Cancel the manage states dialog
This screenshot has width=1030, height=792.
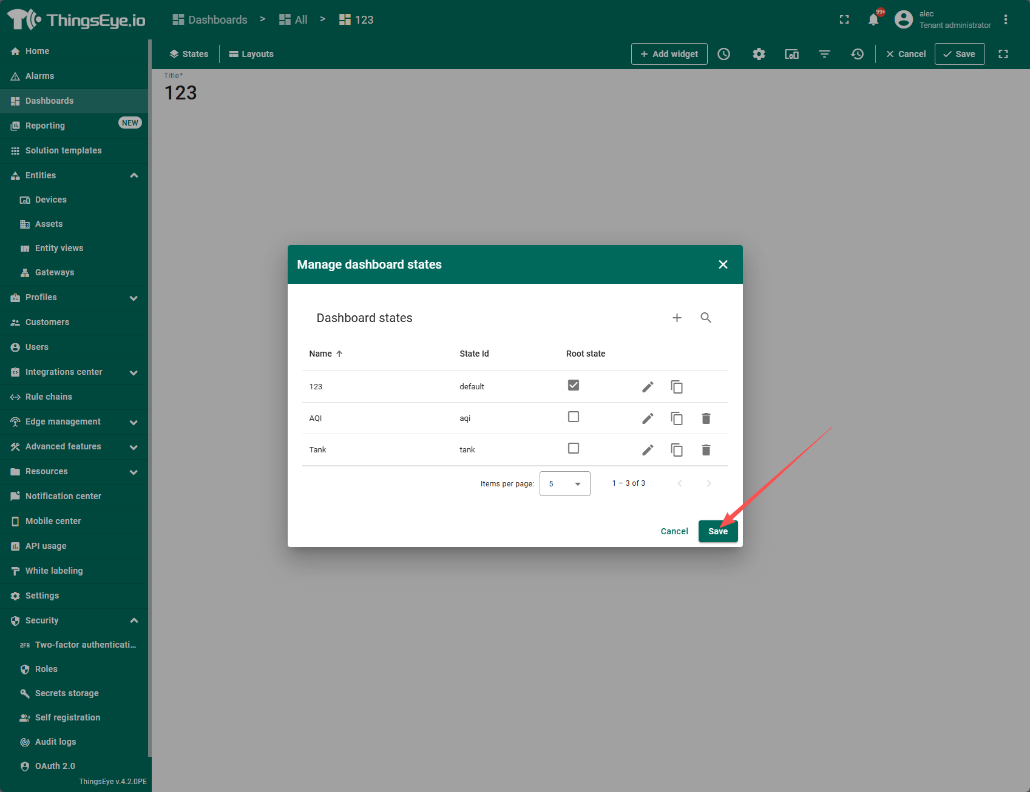(x=674, y=531)
